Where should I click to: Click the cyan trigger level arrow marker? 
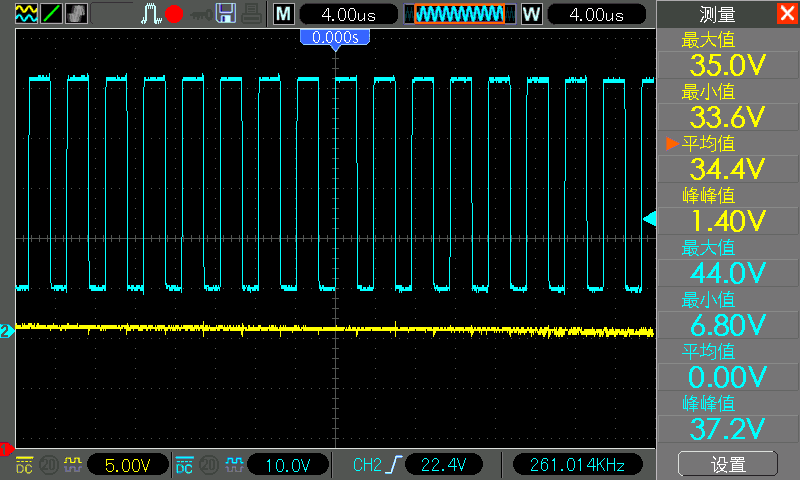tap(649, 219)
